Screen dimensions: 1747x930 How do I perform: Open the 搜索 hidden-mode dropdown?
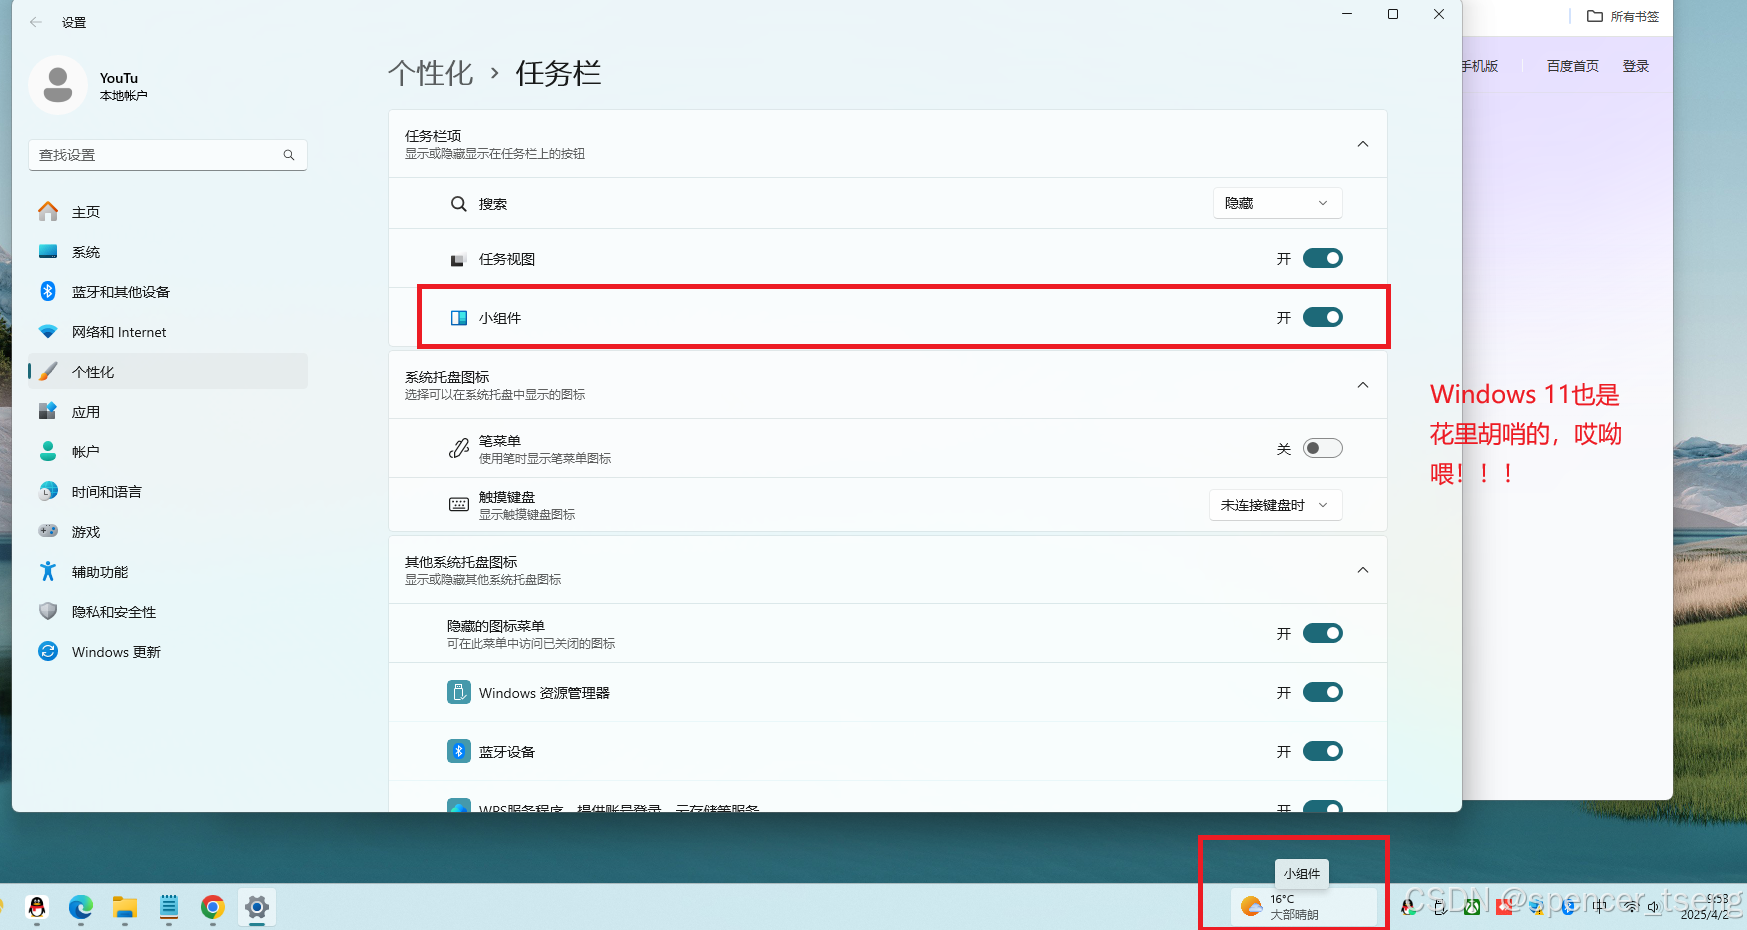1277,203
